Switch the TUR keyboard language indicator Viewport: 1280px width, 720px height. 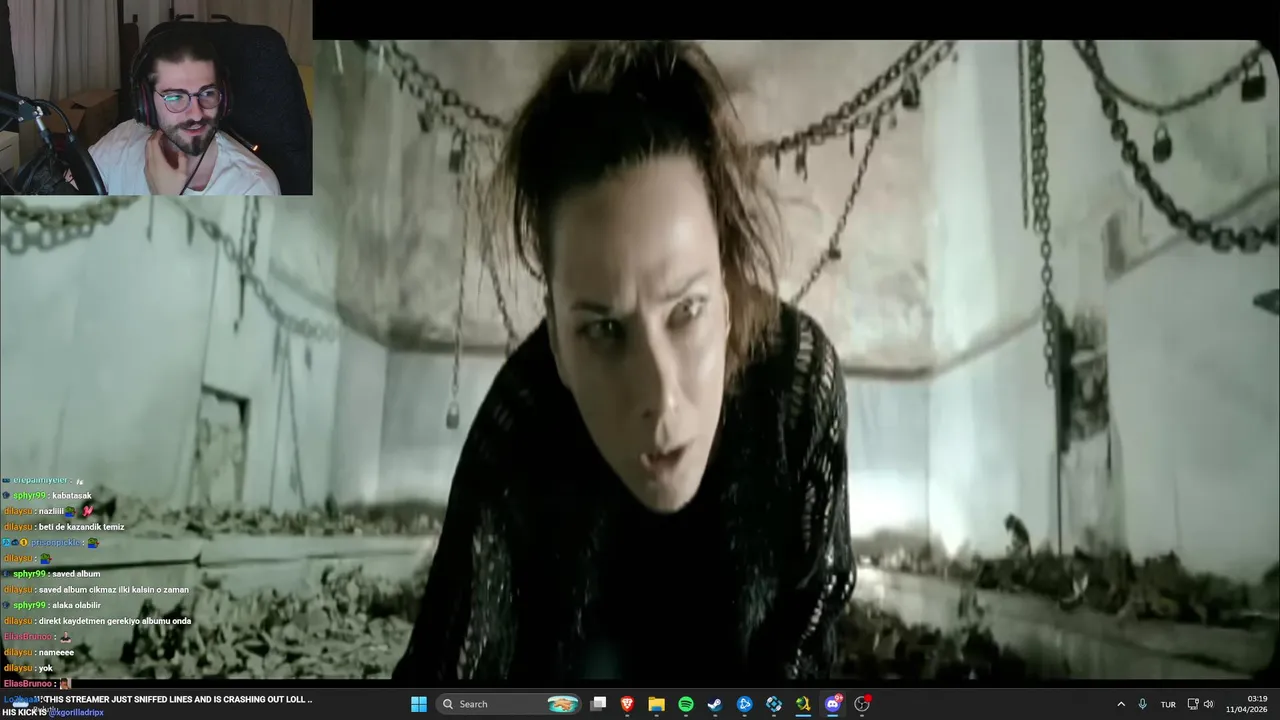click(x=1168, y=704)
